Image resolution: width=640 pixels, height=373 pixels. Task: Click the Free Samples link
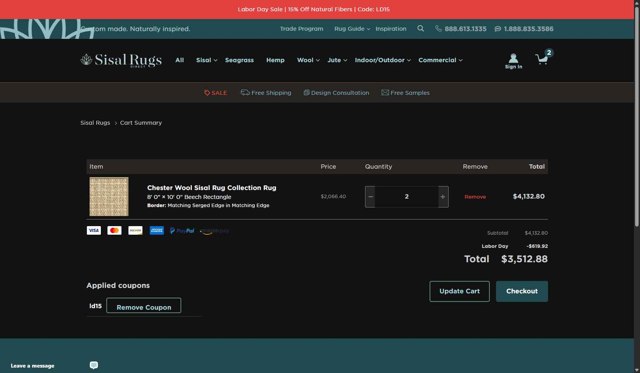click(x=405, y=93)
